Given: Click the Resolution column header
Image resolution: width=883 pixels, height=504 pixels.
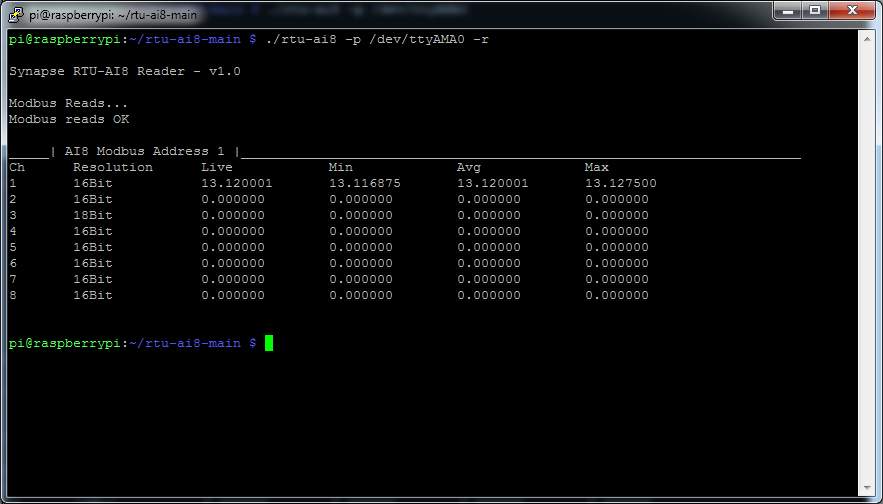Looking at the screenshot, I should tap(113, 167).
